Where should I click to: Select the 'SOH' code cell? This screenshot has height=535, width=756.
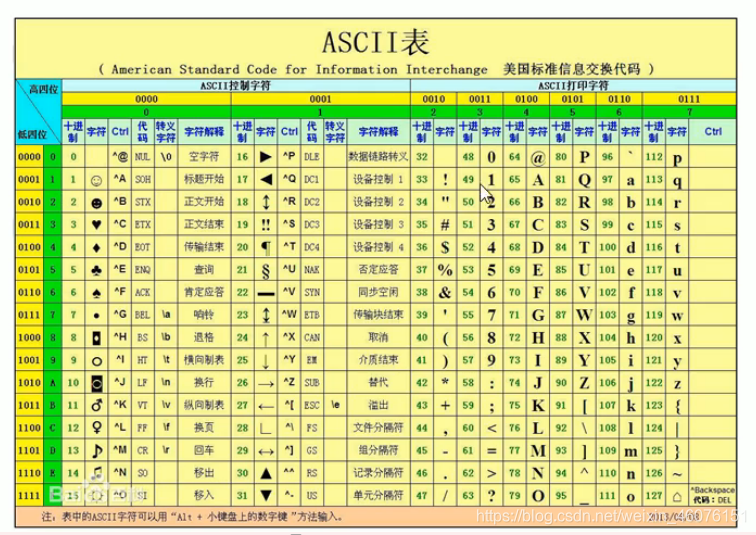143,180
